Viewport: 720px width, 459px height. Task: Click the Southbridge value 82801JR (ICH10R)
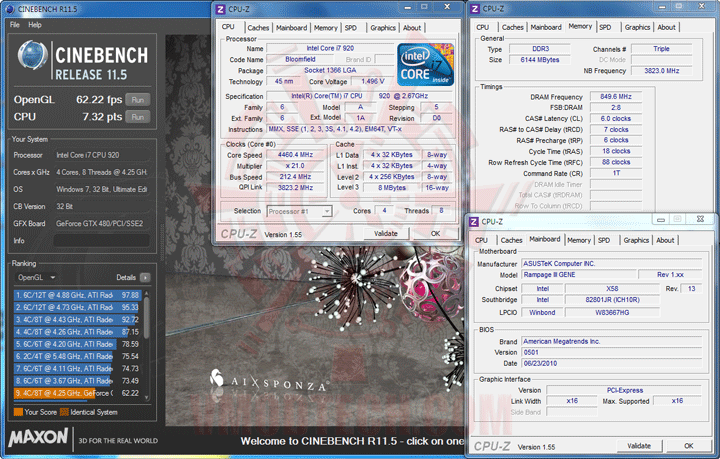click(x=612, y=300)
